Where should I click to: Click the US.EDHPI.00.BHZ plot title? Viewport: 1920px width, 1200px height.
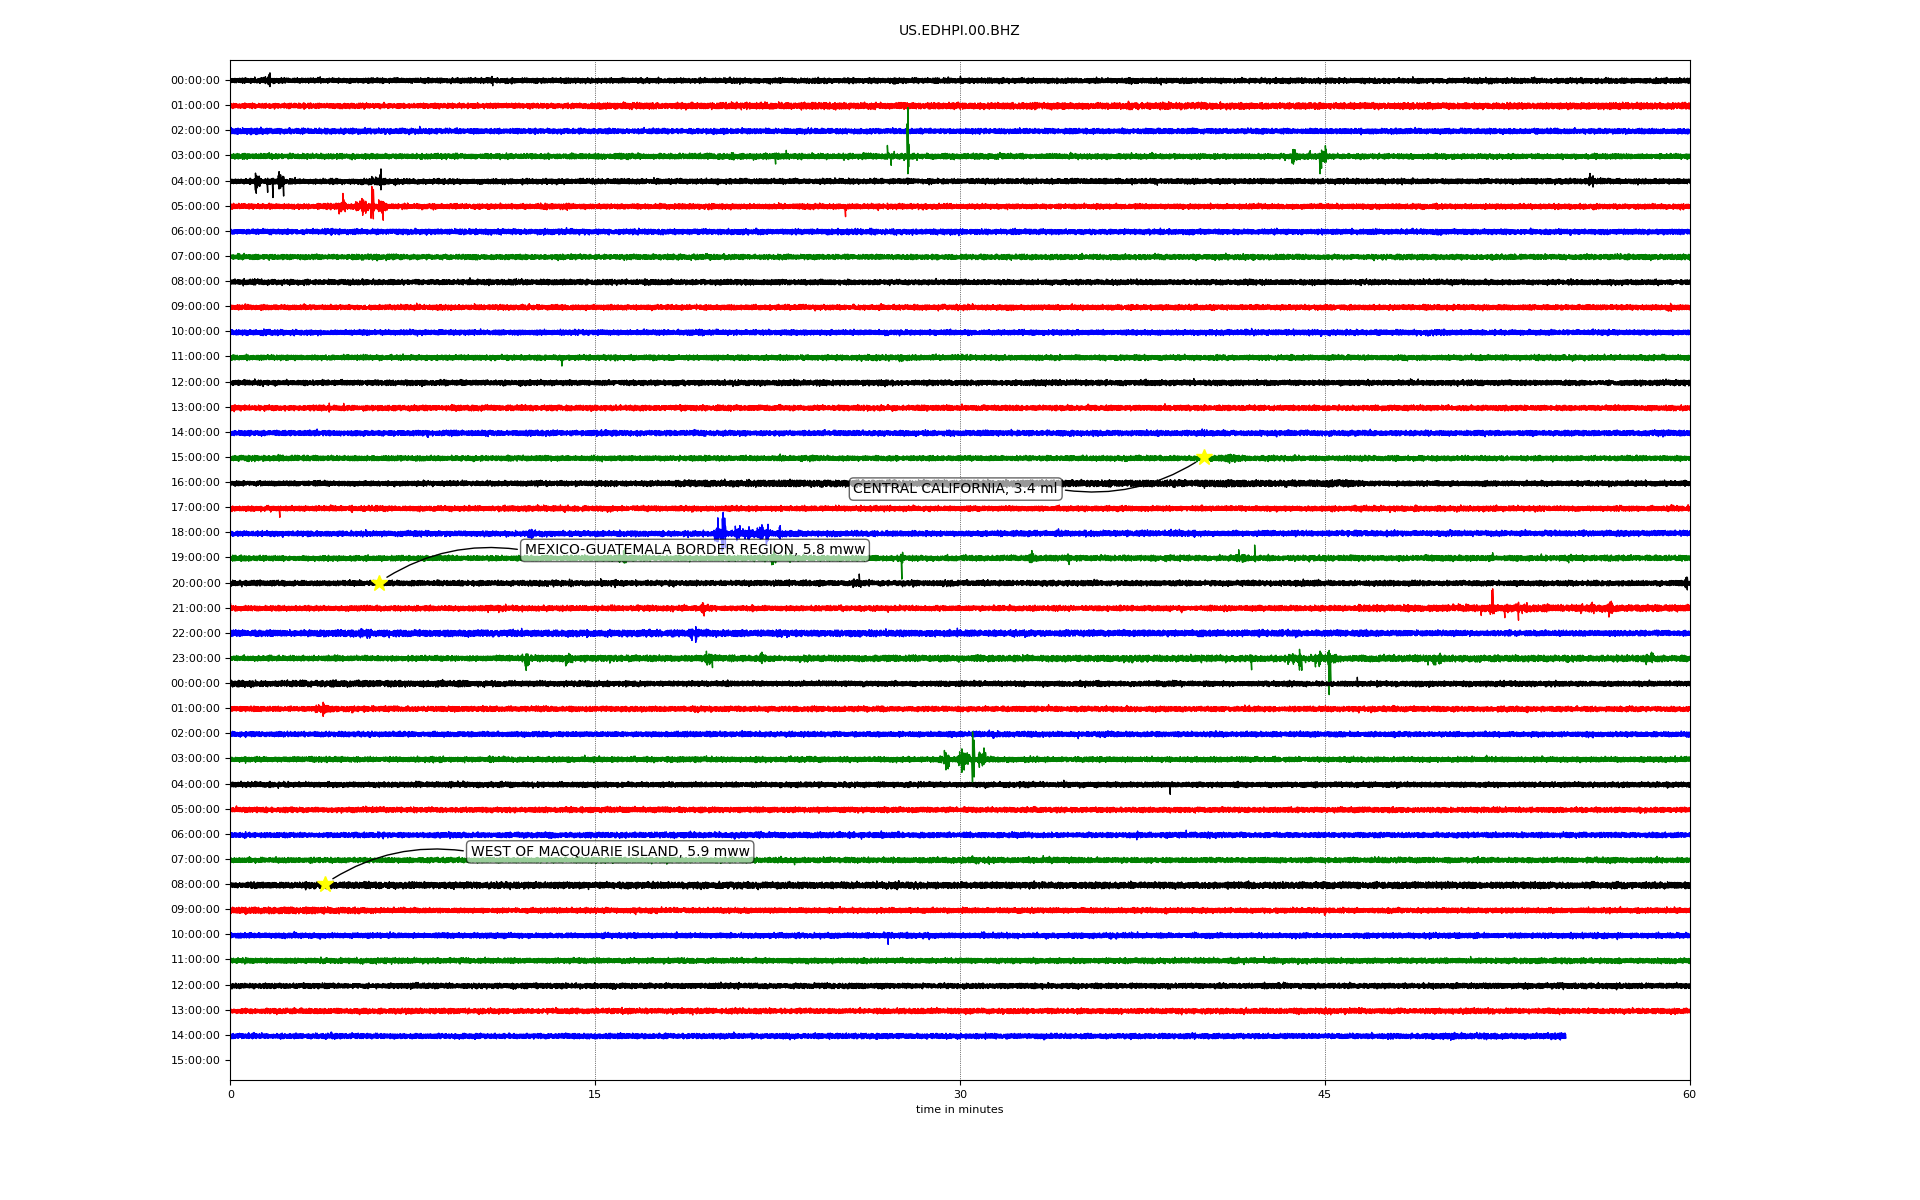point(958,31)
